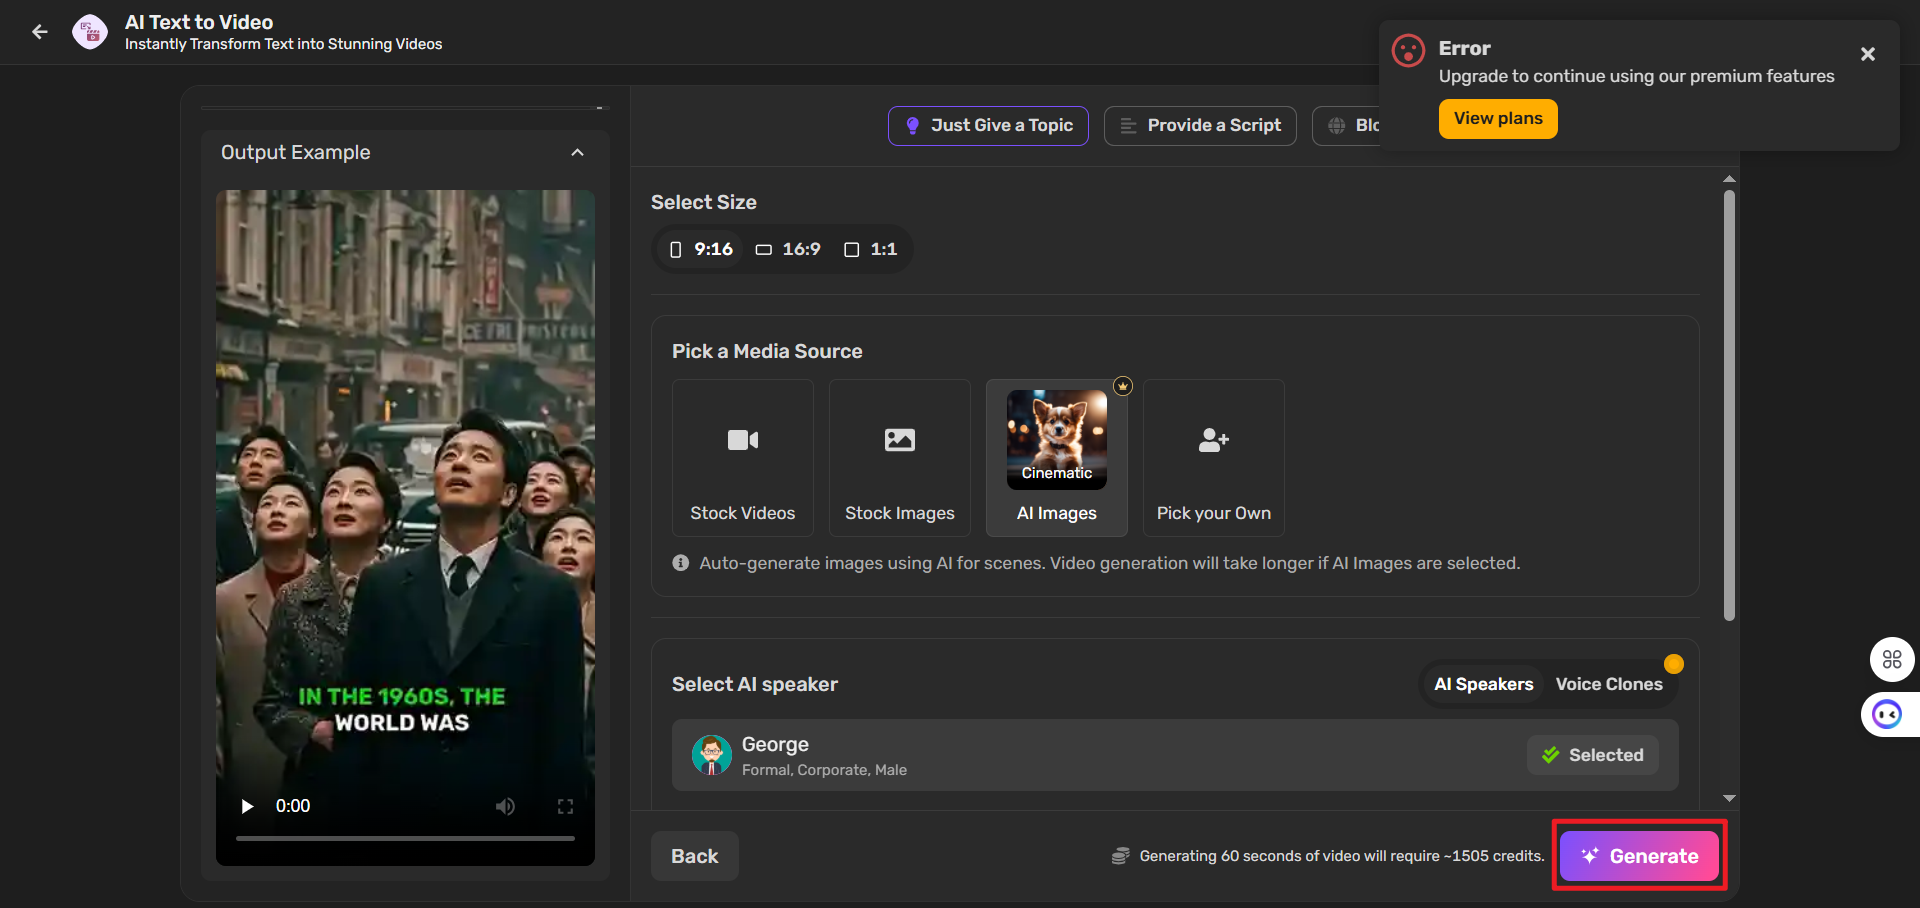Viewport: 1920px width, 908px height.
Task: Choose Pick your Own media source
Action: tap(1213, 458)
